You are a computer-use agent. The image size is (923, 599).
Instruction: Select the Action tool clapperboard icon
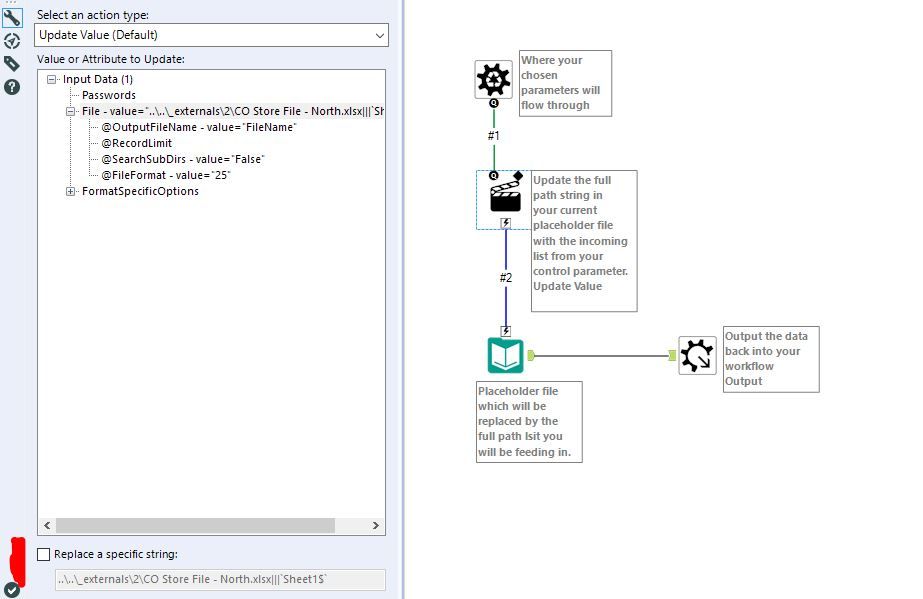tap(507, 197)
